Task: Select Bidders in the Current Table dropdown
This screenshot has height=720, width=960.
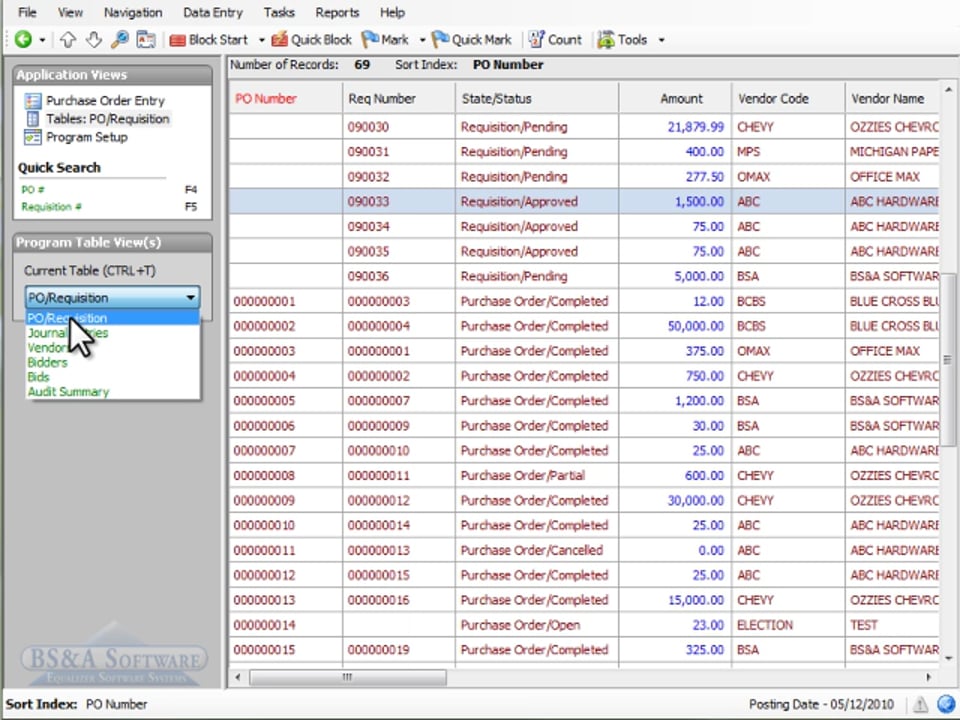Action: click(47, 362)
